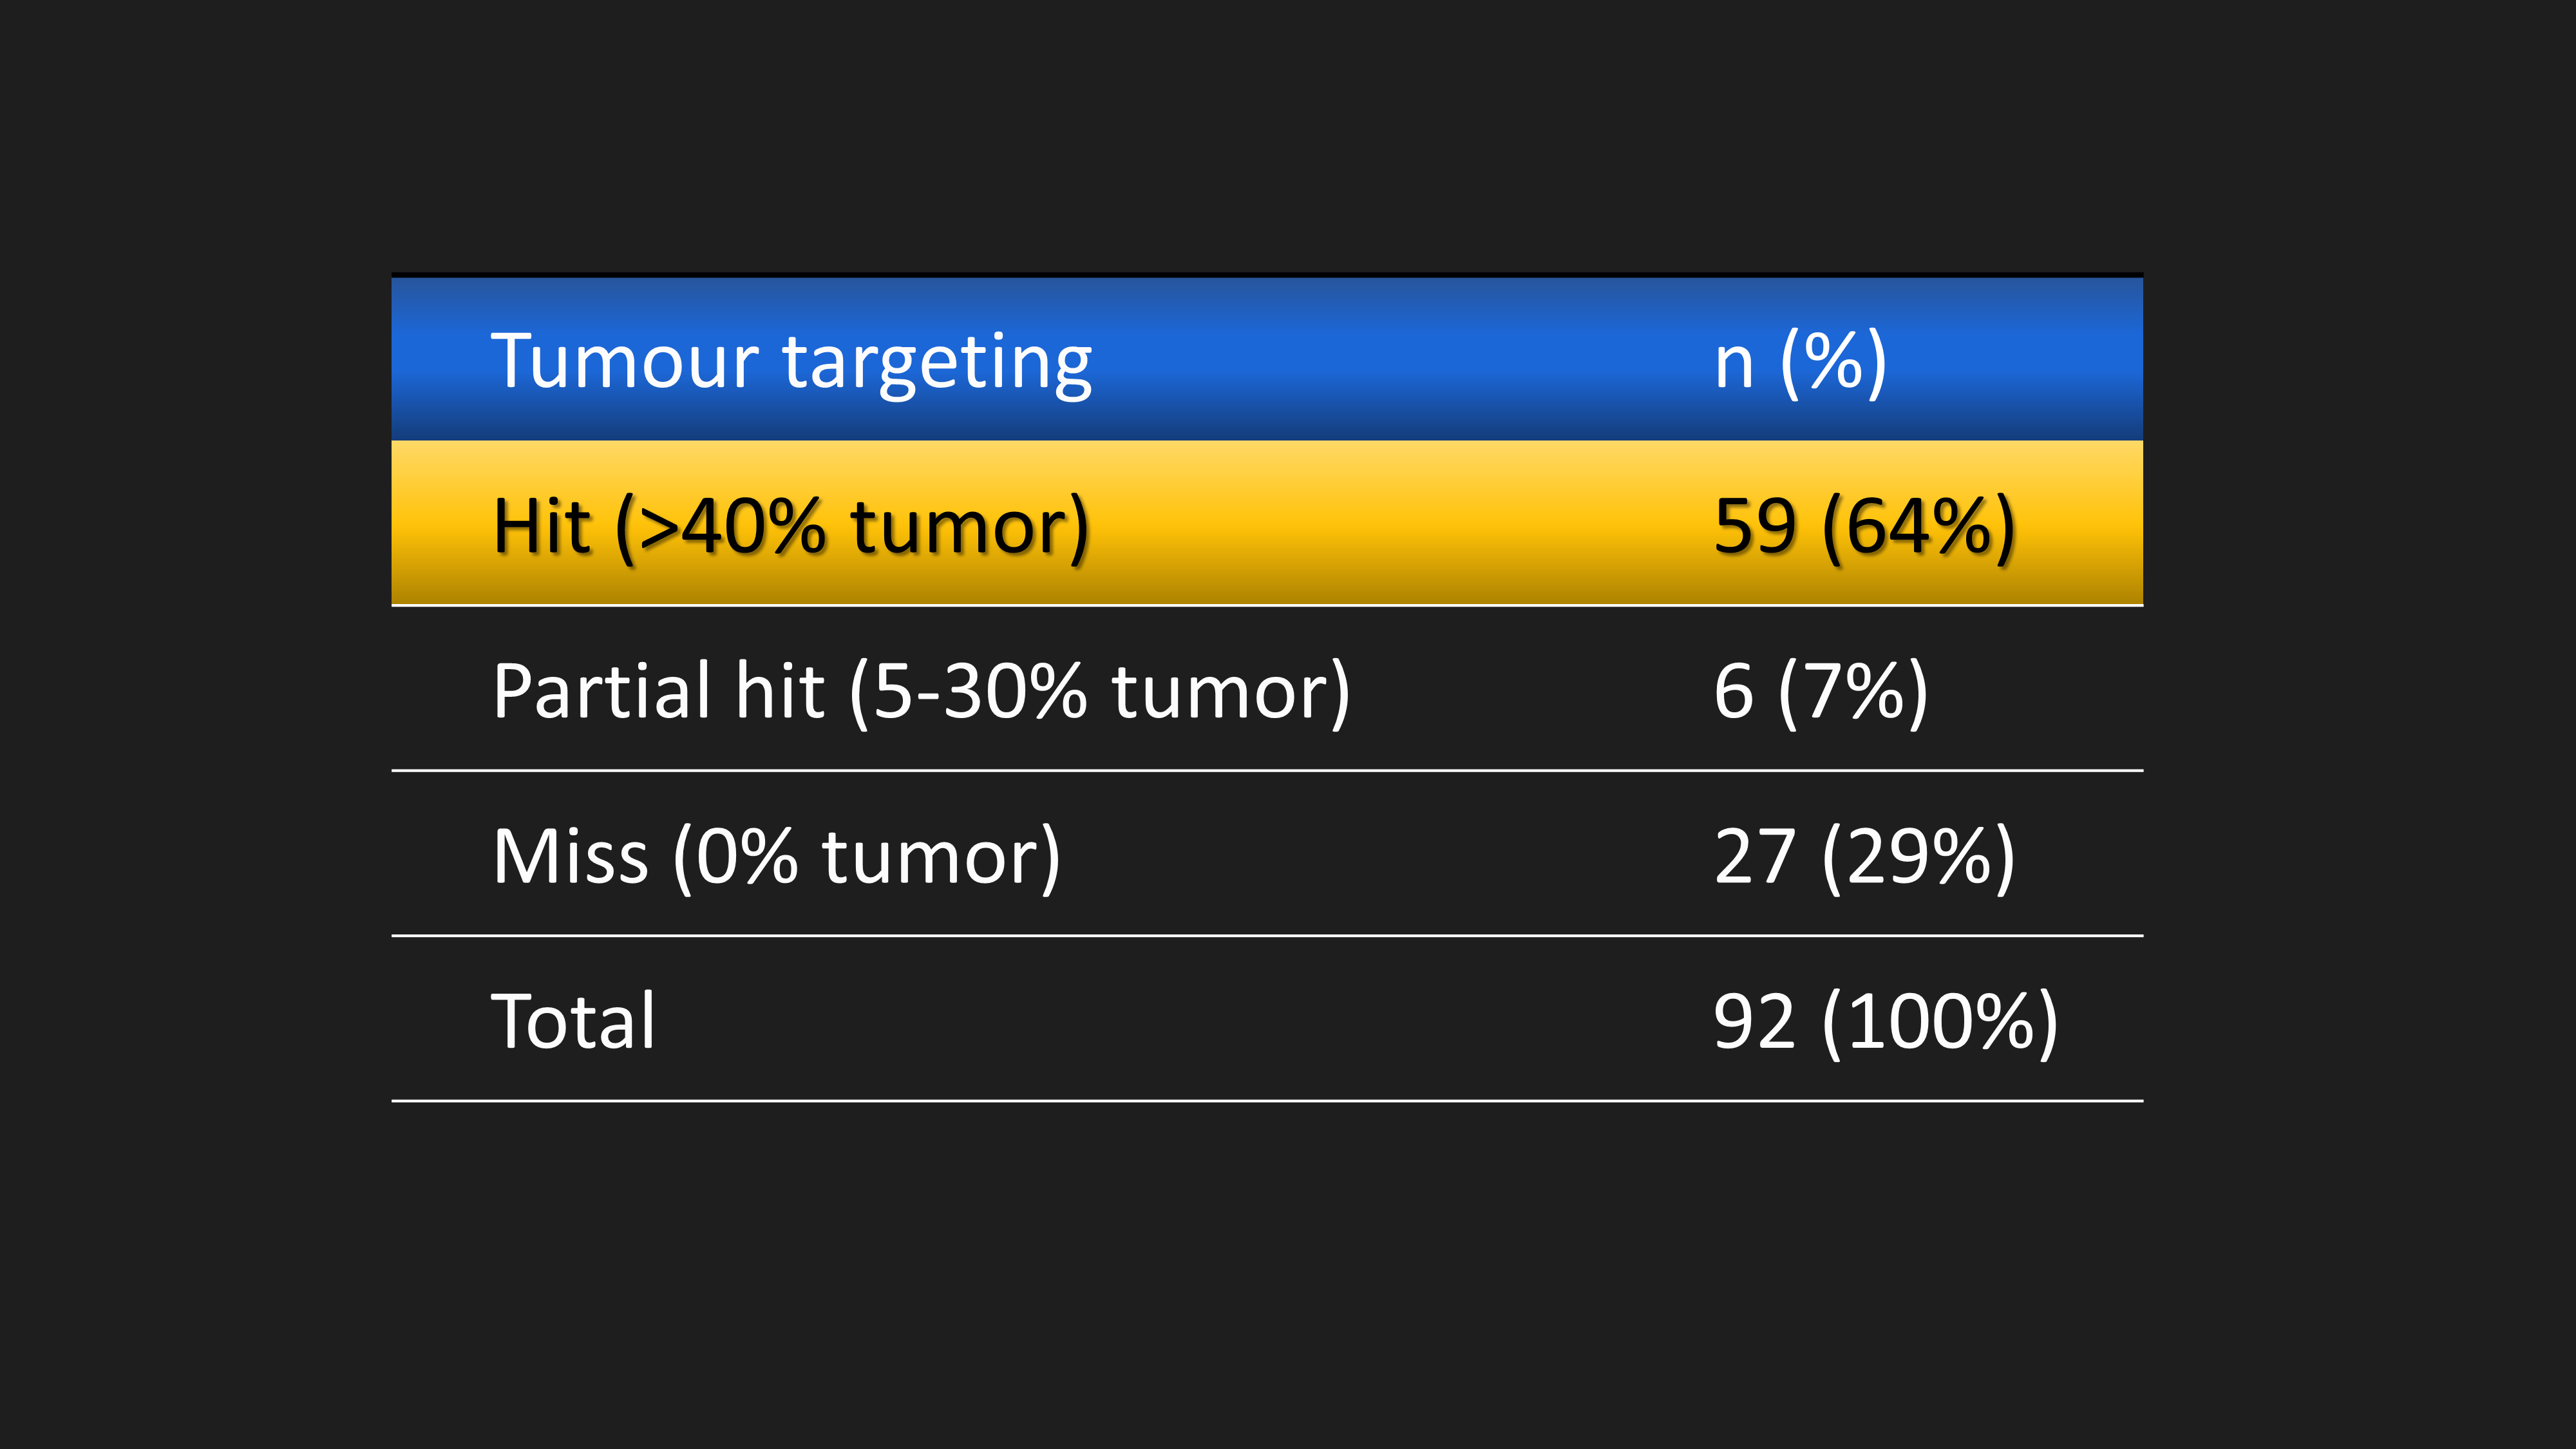Click the "Hit (>40% tumor)" label

pos(790,527)
